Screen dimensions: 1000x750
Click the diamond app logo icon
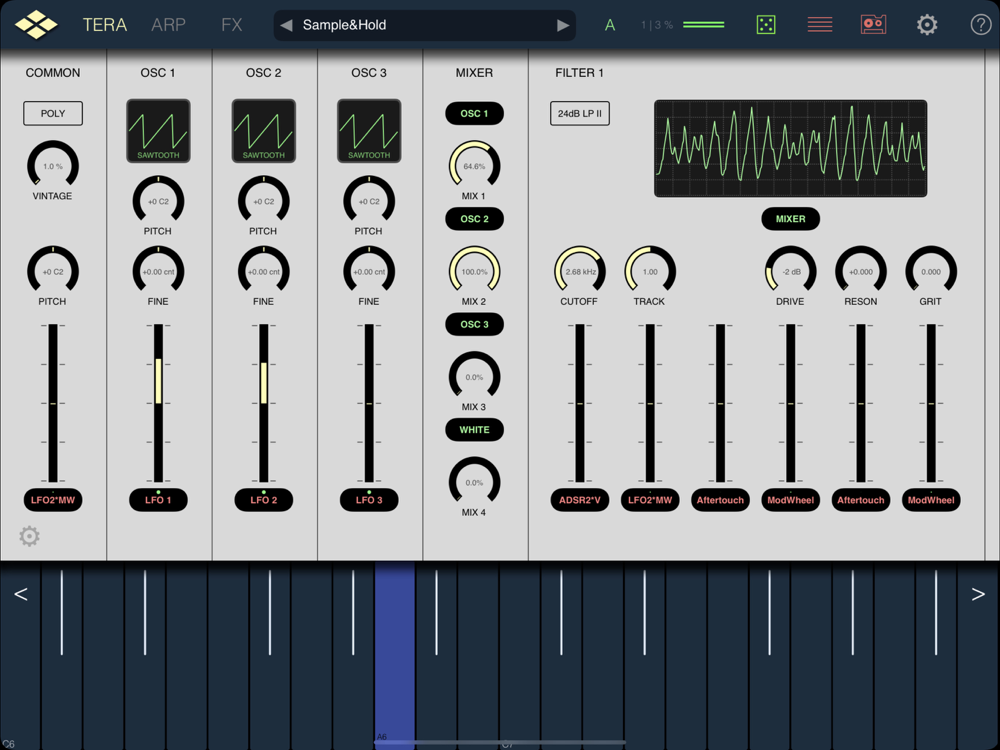36,25
